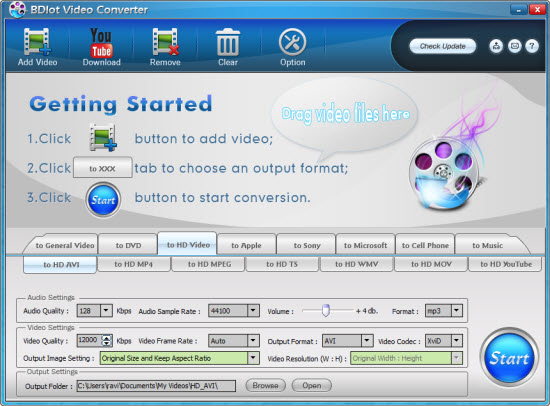The width and height of the screenshot is (550, 406).
Task: Open the Output Image Setting dropdown
Action: [x=253, y=358]
